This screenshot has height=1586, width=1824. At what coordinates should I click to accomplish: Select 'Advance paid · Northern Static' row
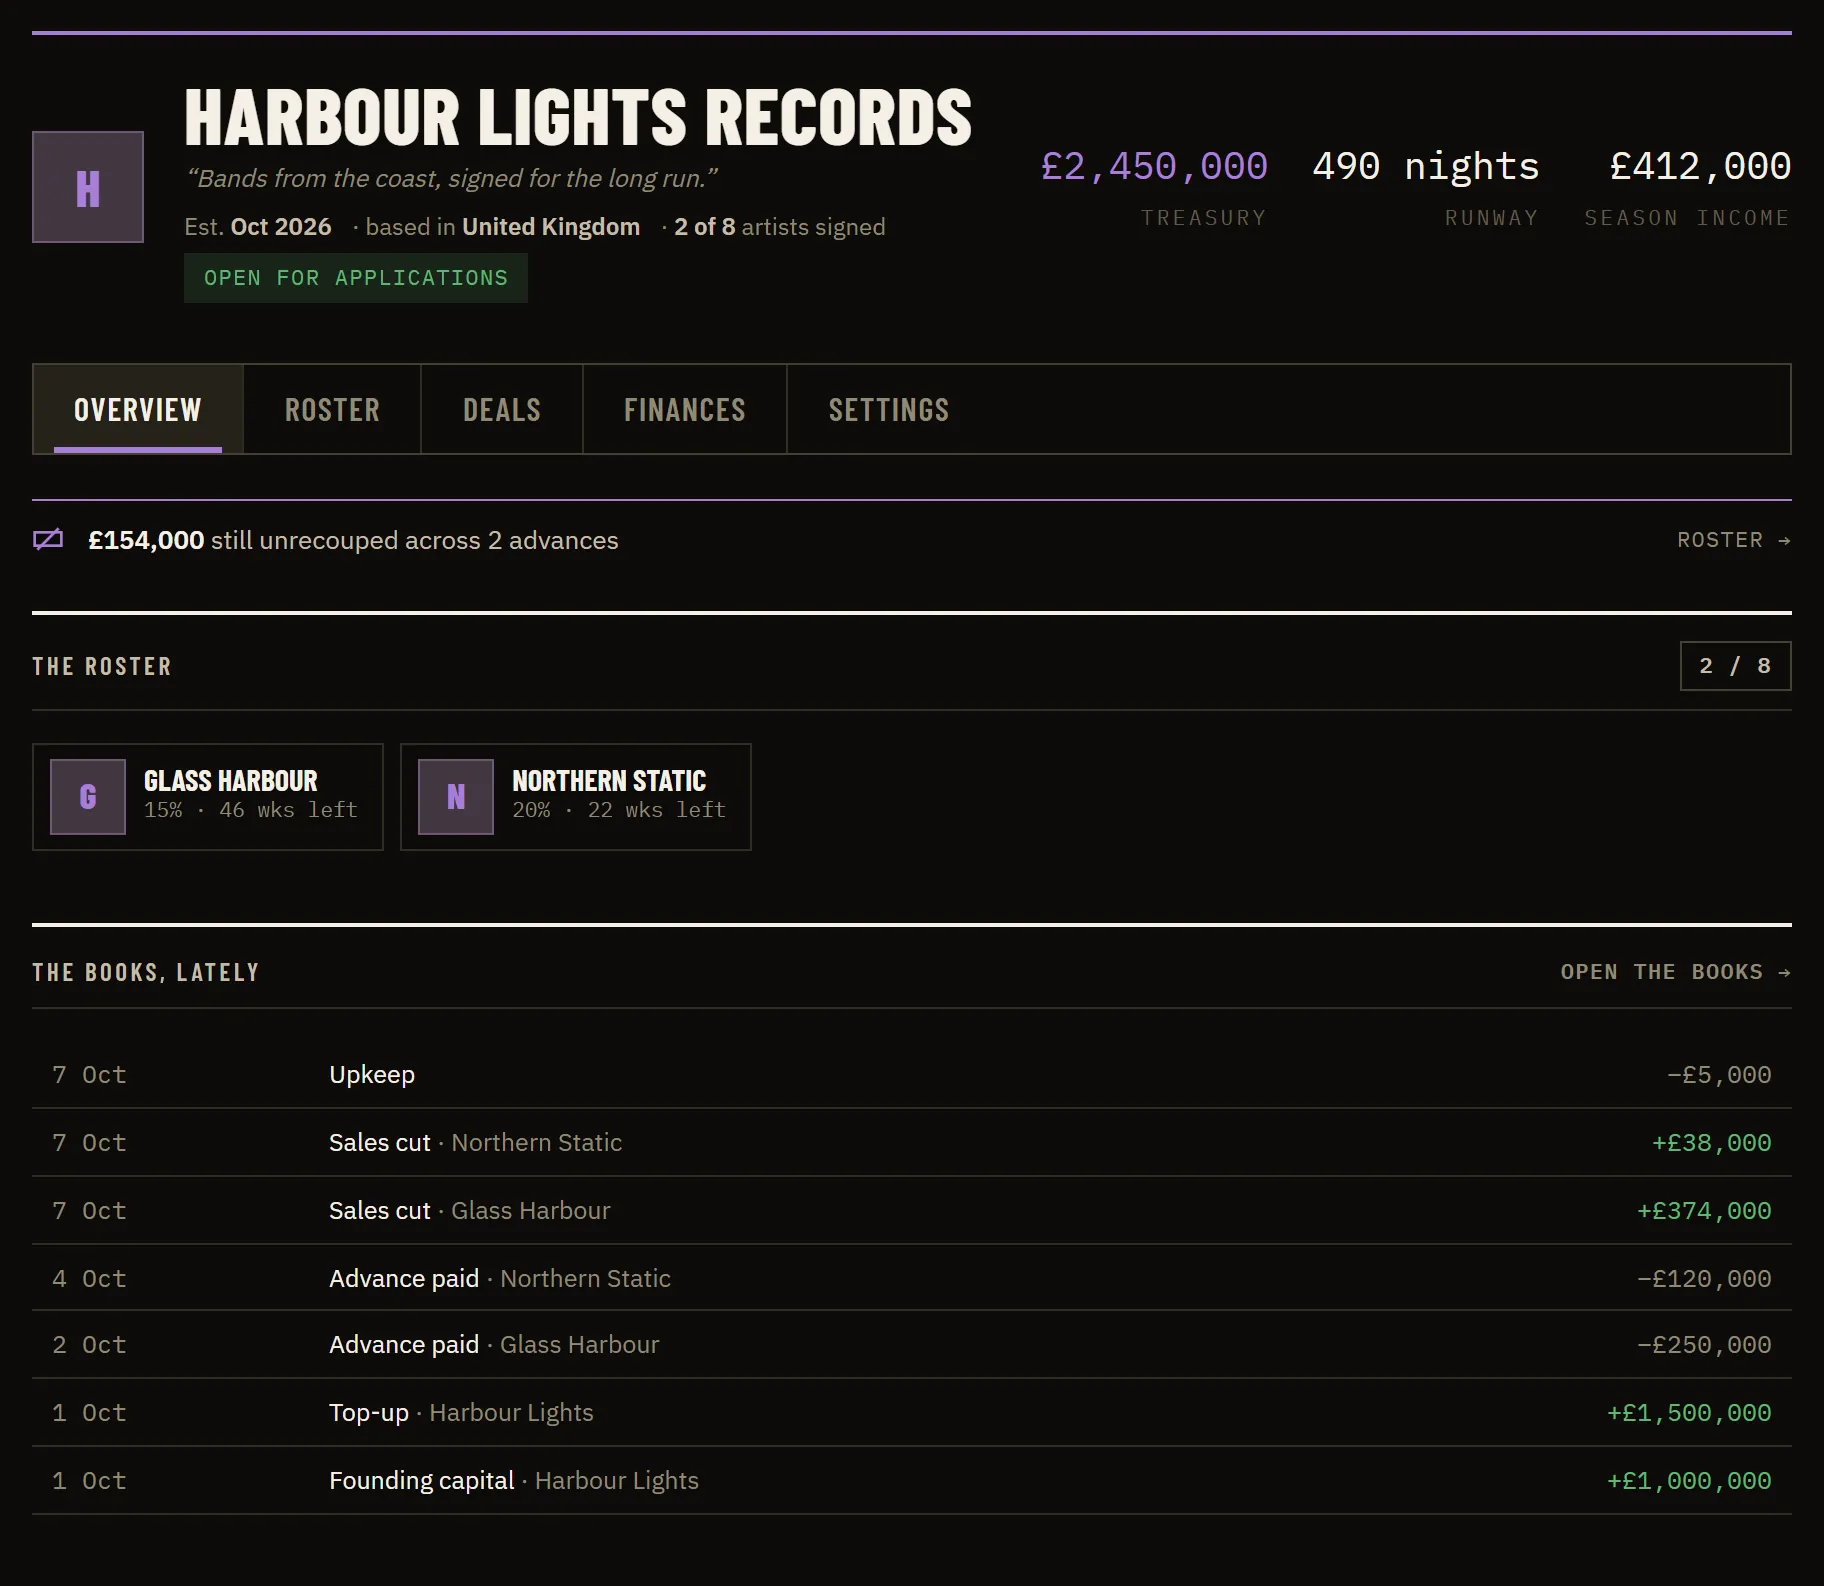pos(912,1279)
